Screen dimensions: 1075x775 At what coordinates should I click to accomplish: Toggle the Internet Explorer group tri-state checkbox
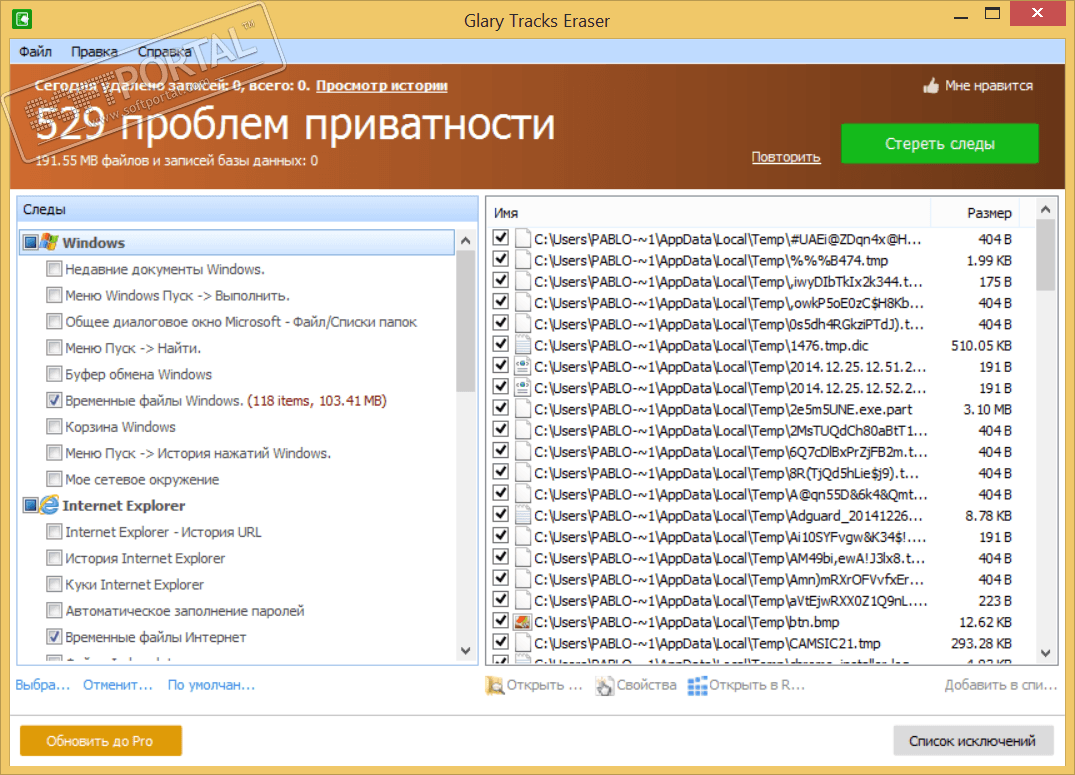(x=31, y=505)
